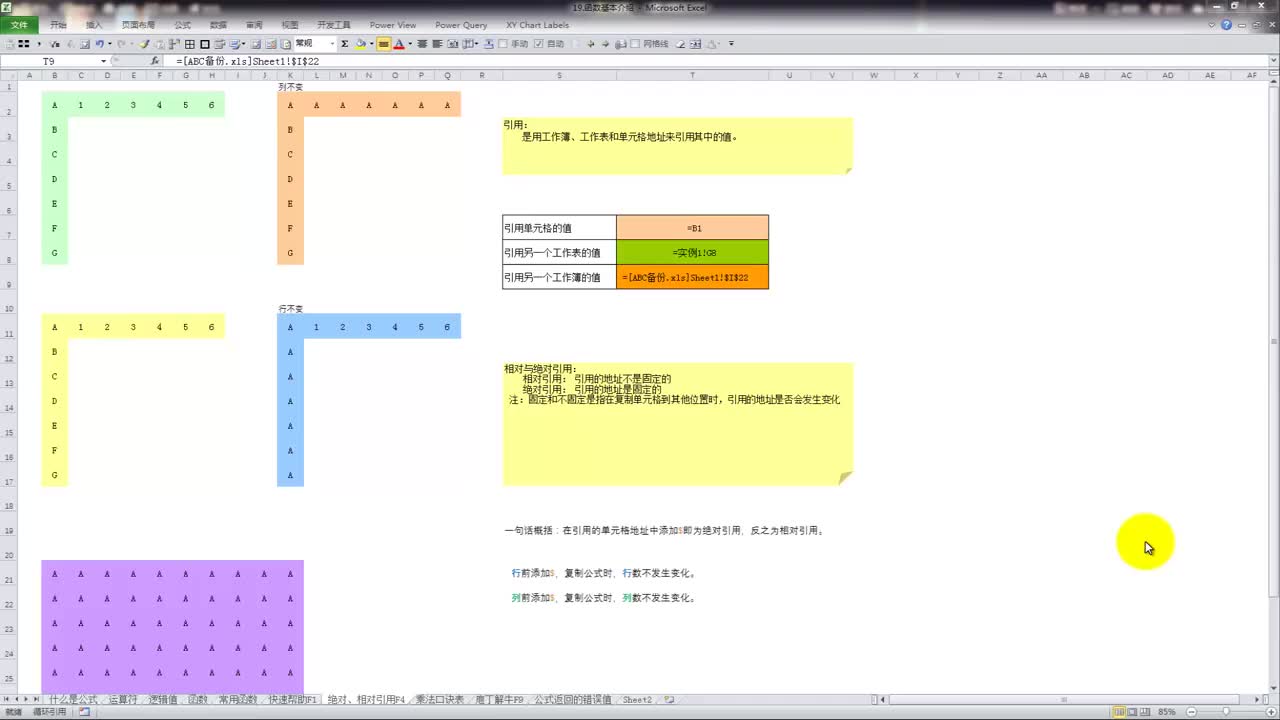The image size is (1280, 720).
Task: Select the green cell with =实例1!C8
Action: pos(693,253)
